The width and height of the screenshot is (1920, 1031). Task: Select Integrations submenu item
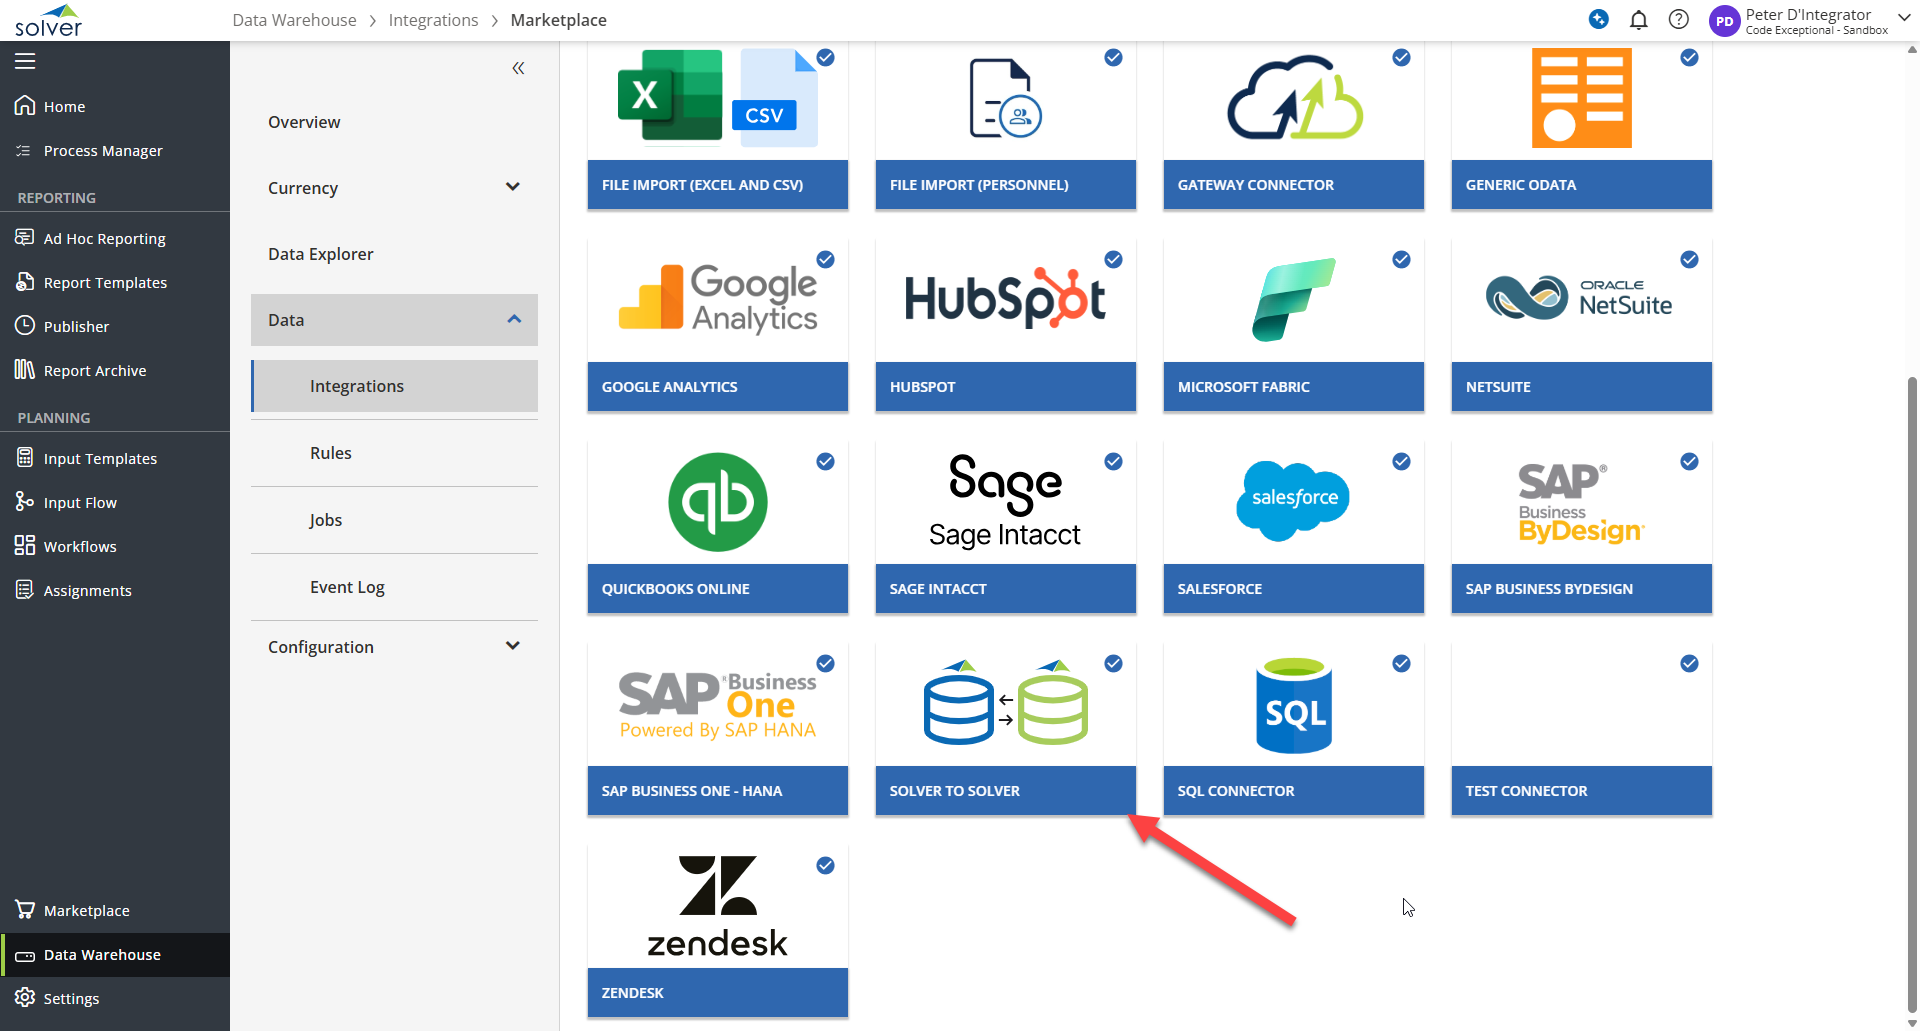pyautogui.click(x=394, y=386)
